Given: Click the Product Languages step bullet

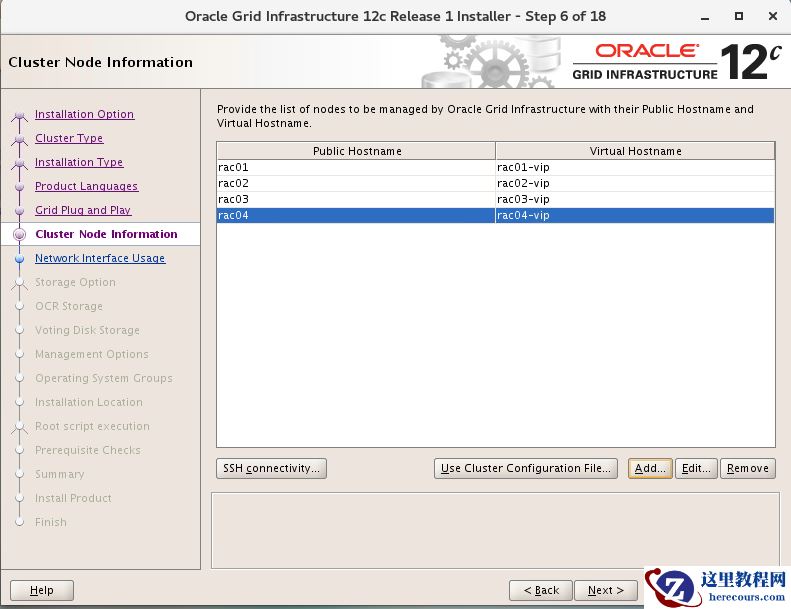Looking at the screenshot, I should 20,187.
